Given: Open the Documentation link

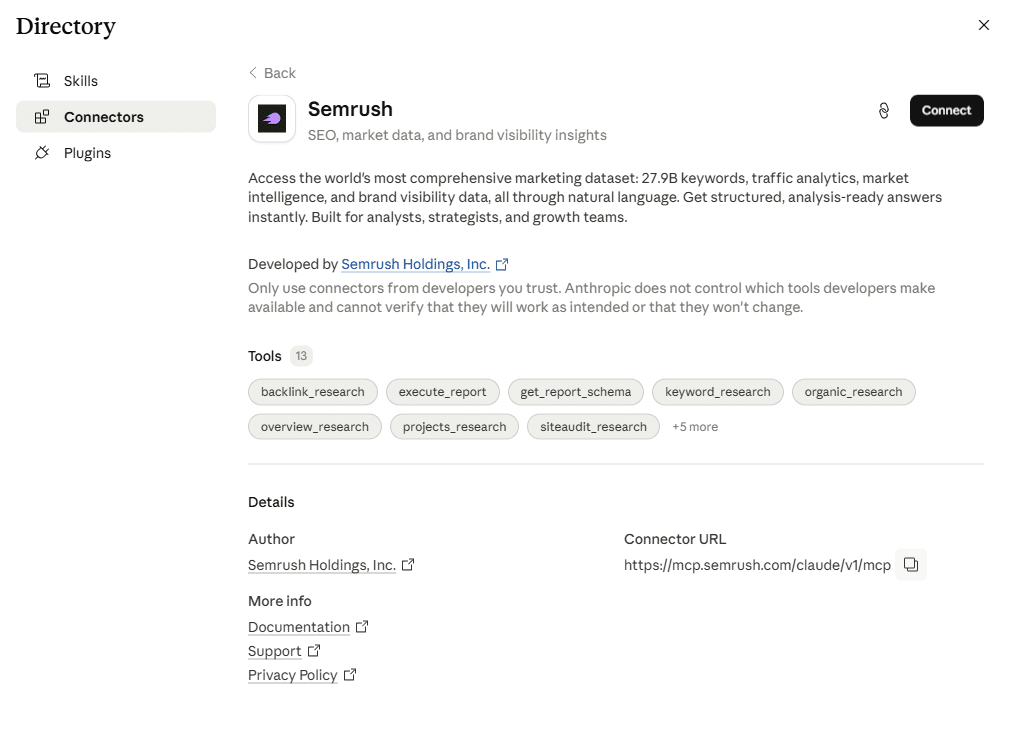Looking at the screenshot, I should pos(299,626).
